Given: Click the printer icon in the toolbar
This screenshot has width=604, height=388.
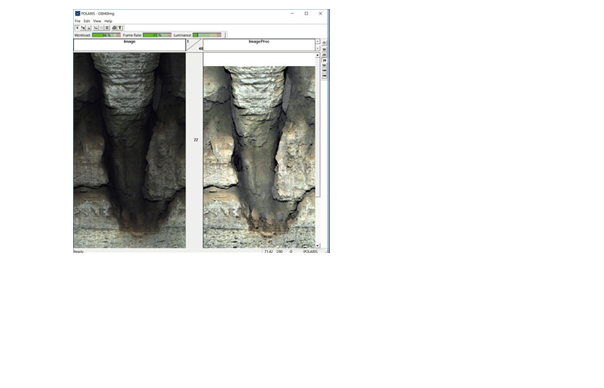Looking at the screenshot, I should [114, 28].
